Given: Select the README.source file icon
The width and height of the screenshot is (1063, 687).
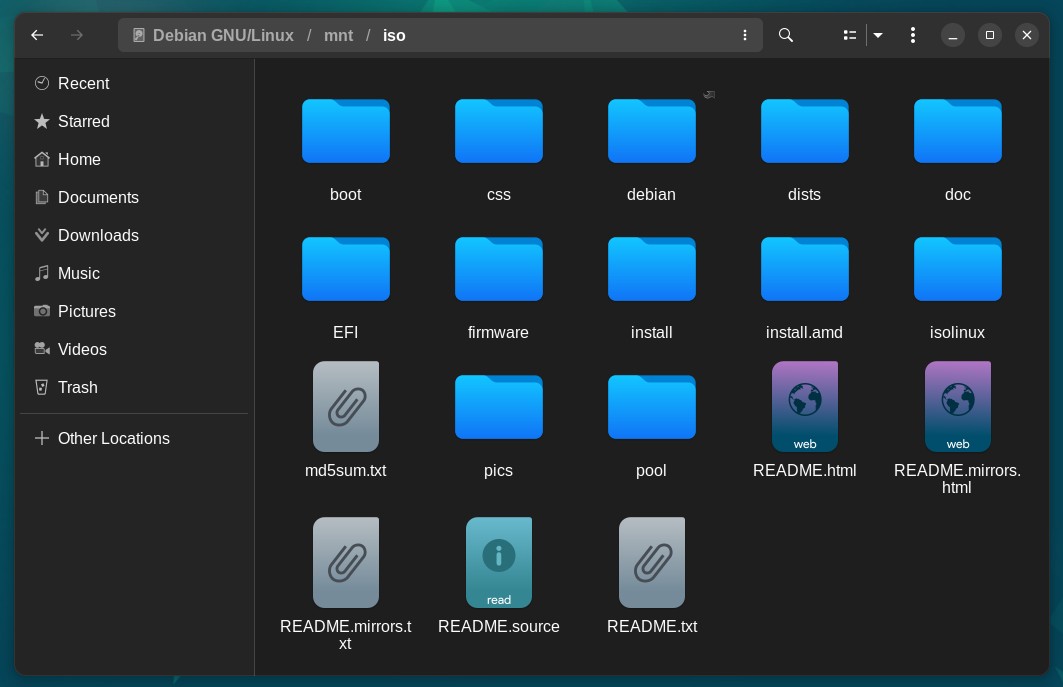Looking at the screenshot, I should (499, 562).
